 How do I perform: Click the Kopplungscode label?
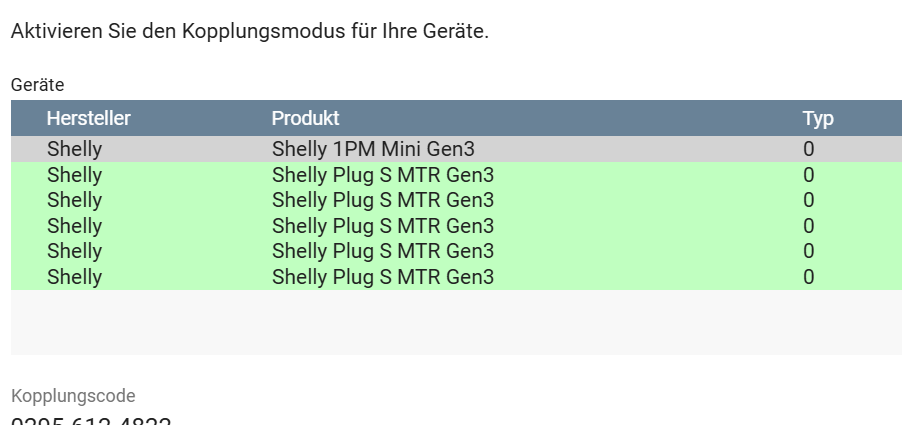pos(73,396)
